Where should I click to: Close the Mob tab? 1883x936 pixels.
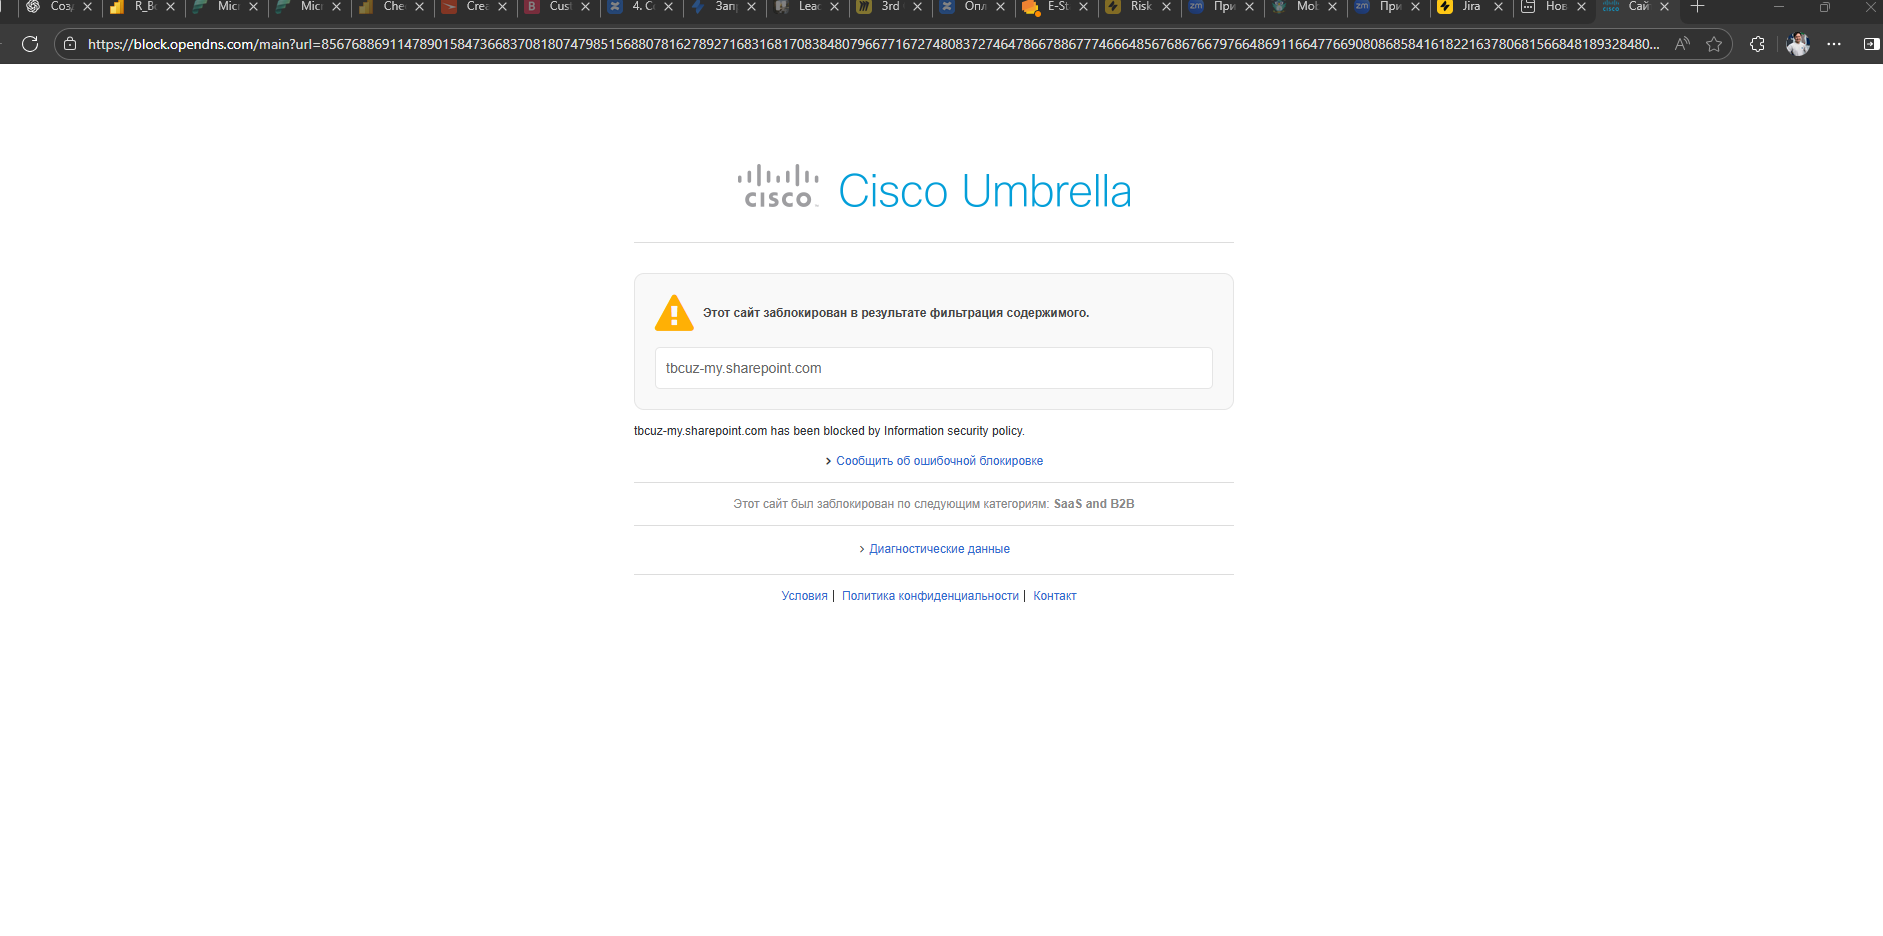pyautogui.click(x=1333, y=7)
